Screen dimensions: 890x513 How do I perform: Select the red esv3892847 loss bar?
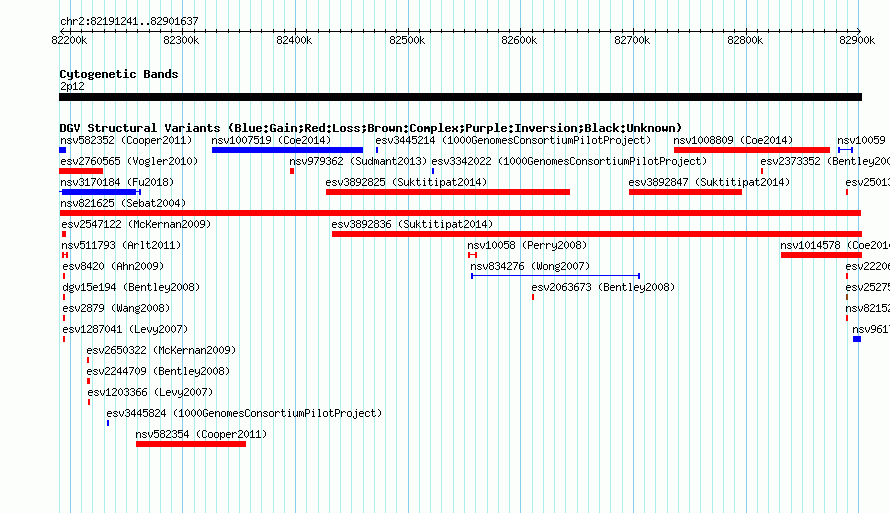(685, 192)
